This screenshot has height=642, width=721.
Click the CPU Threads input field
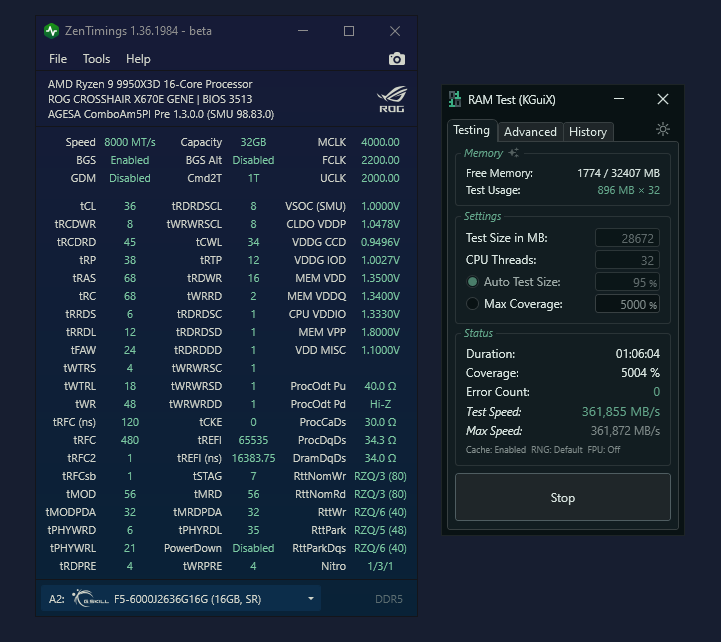click(627, 260)
